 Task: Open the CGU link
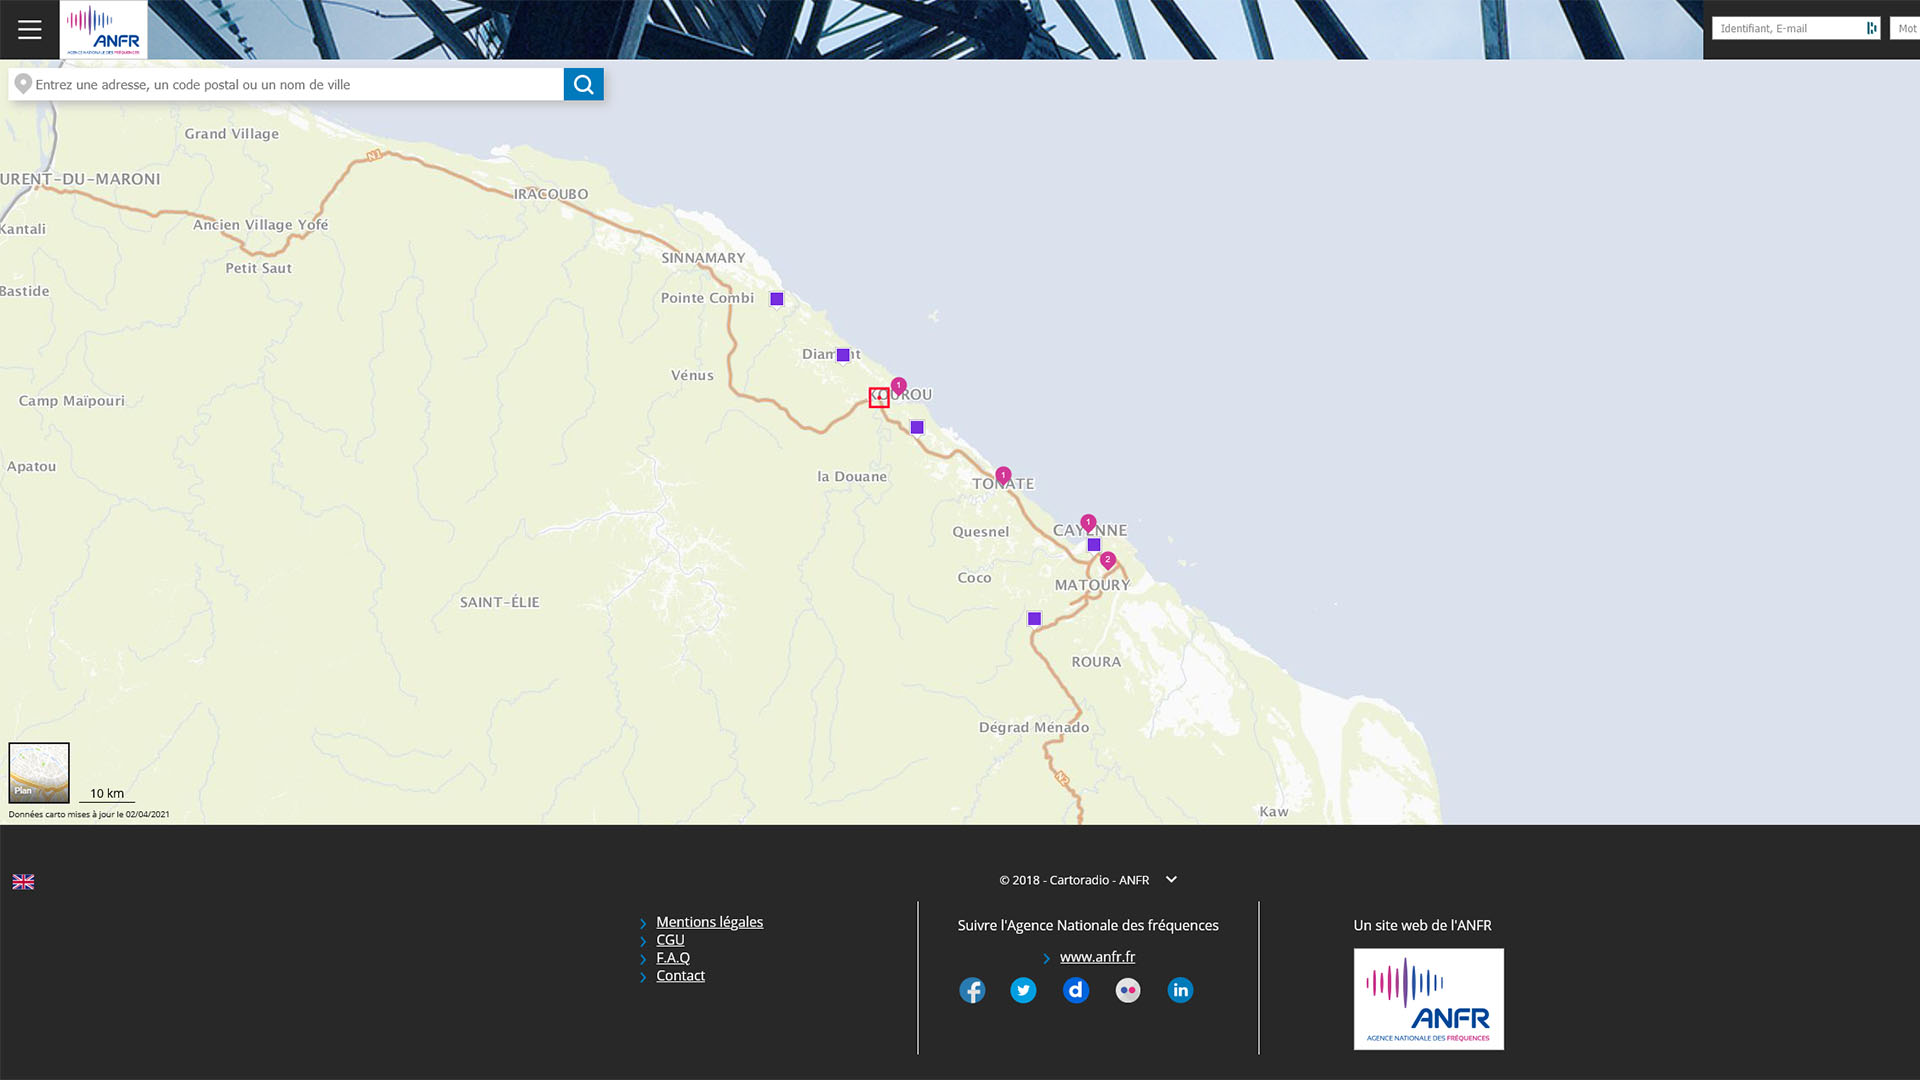670,940
